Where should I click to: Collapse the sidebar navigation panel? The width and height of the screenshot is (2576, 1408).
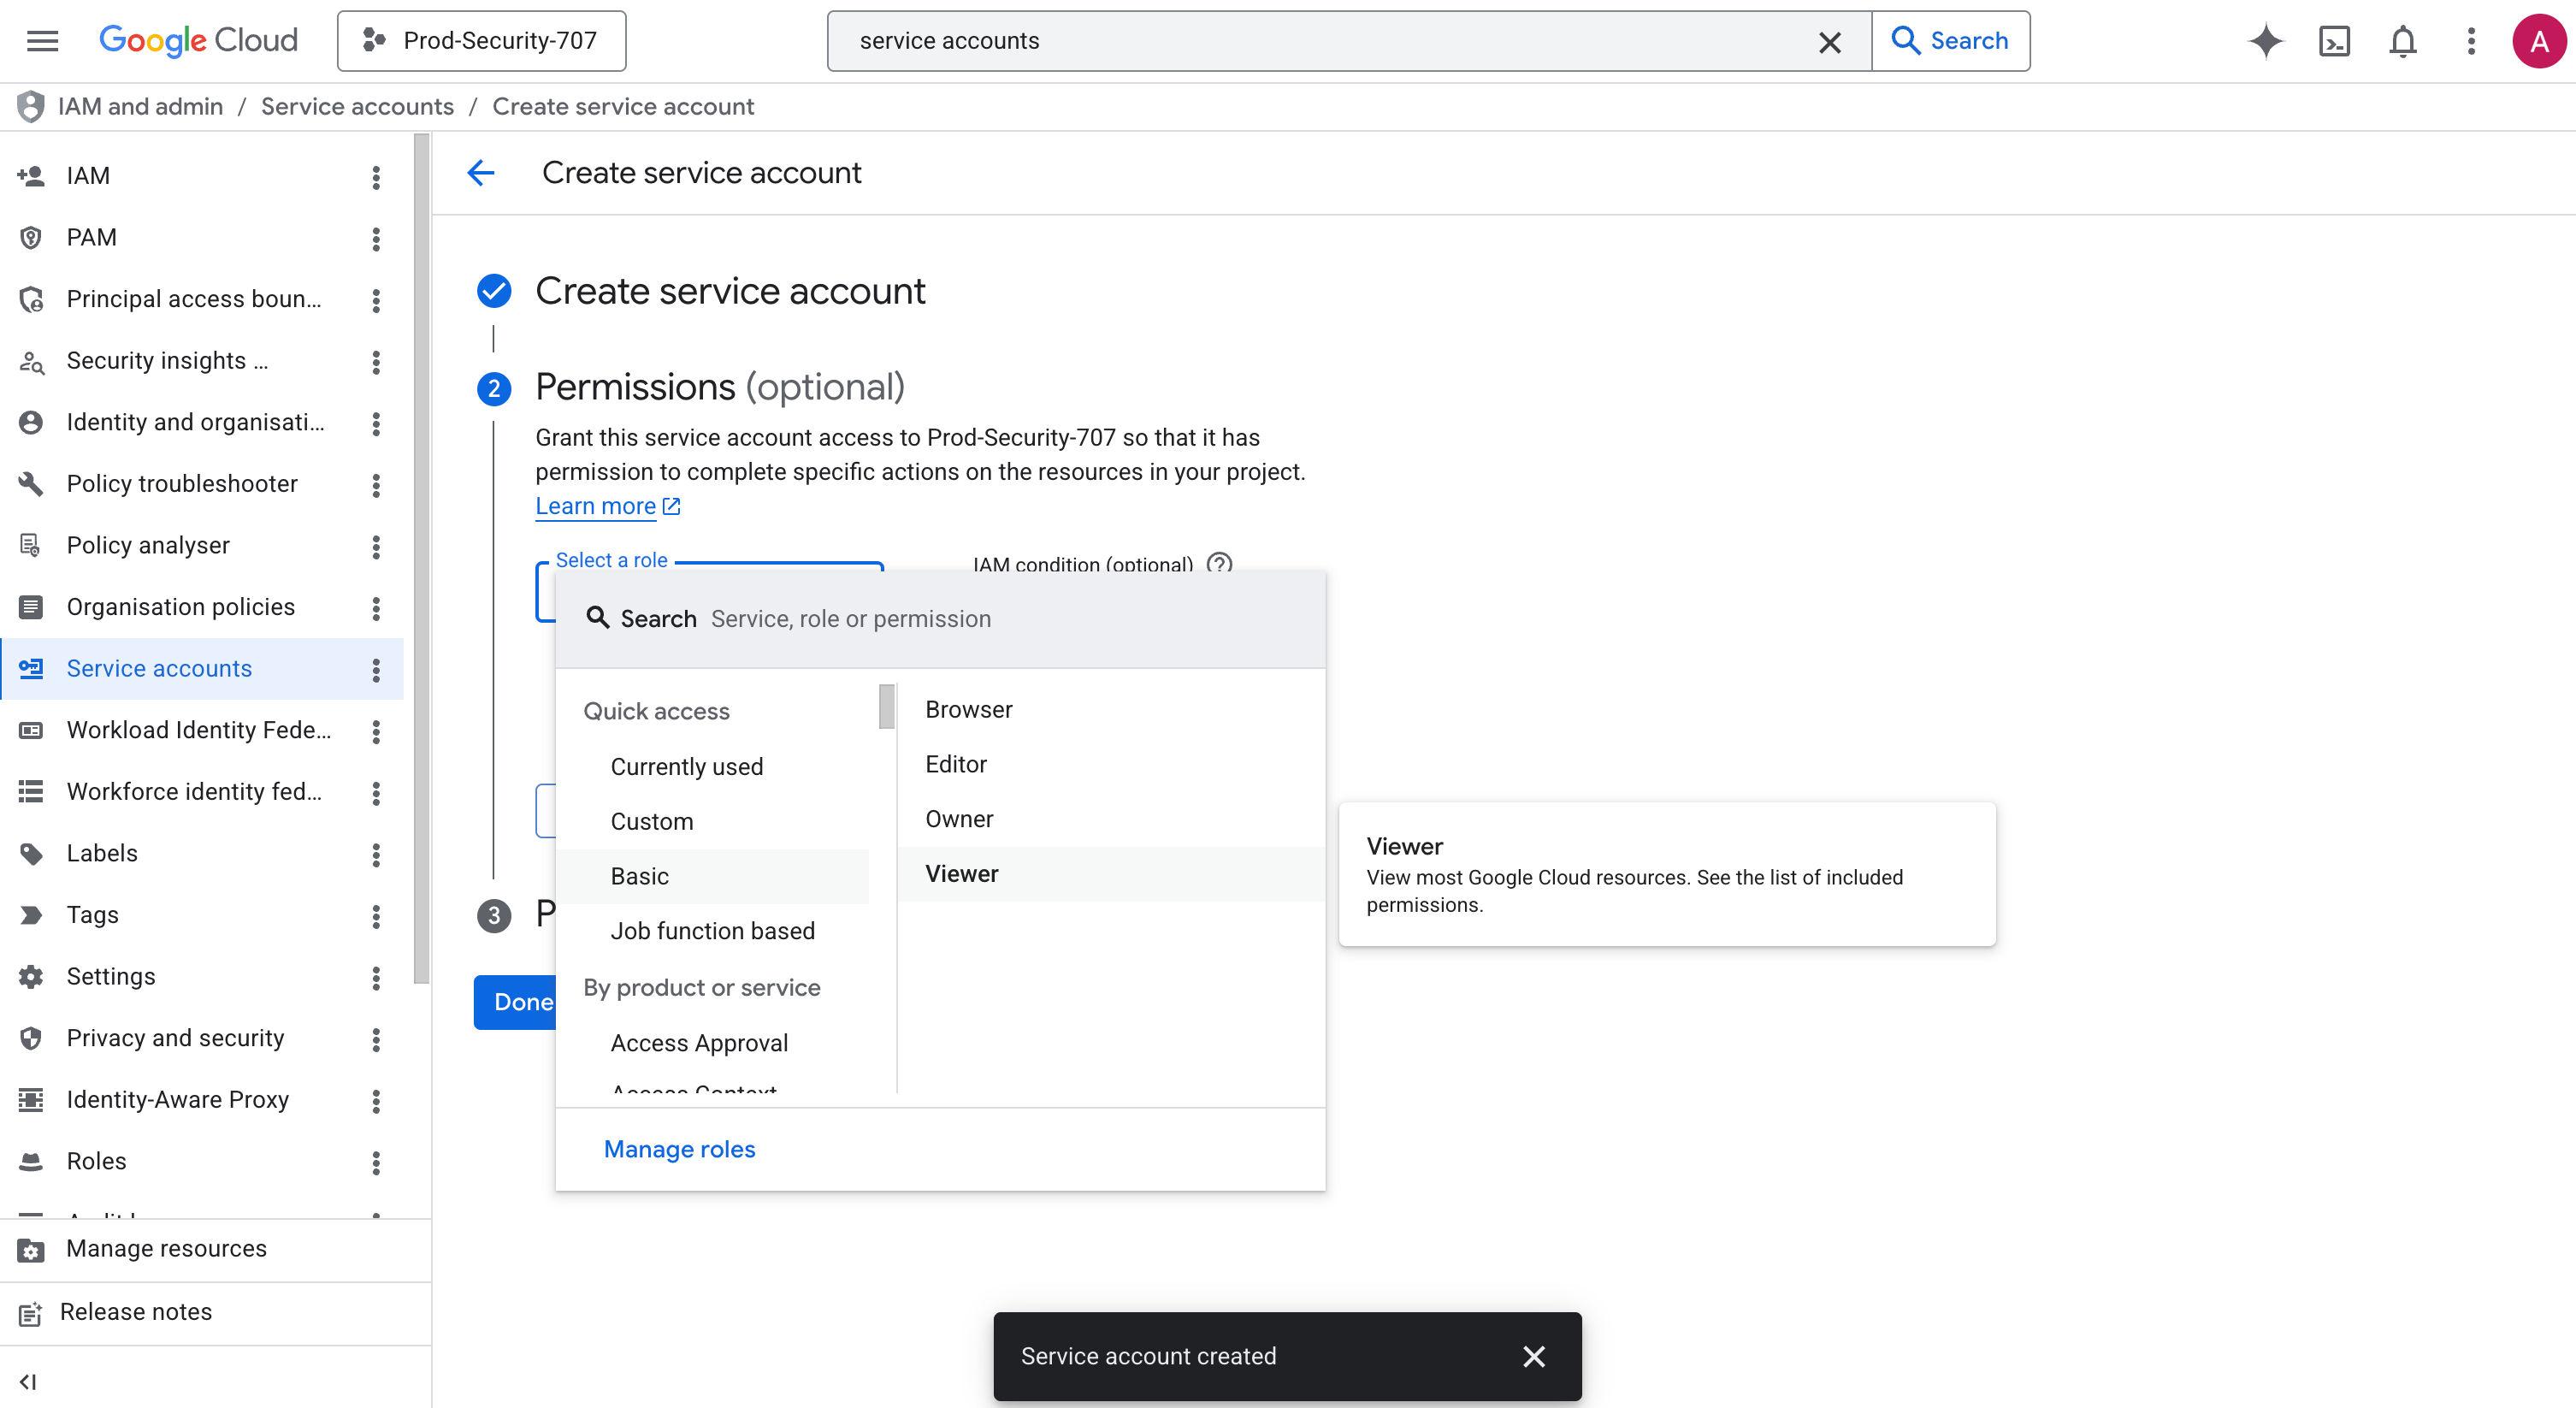tap(28, 1382)
